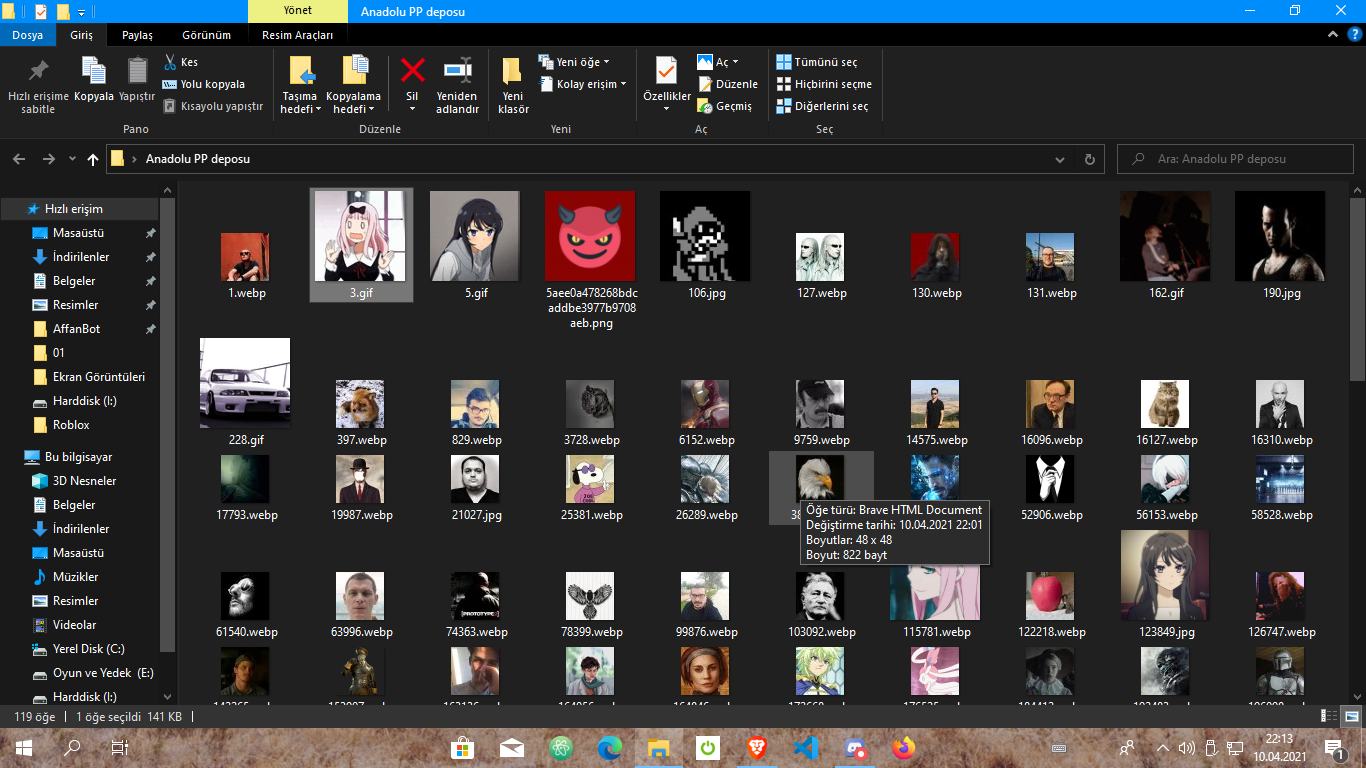
Task: Create a folder with Yeni klasör
Action: tap(513, 85)
